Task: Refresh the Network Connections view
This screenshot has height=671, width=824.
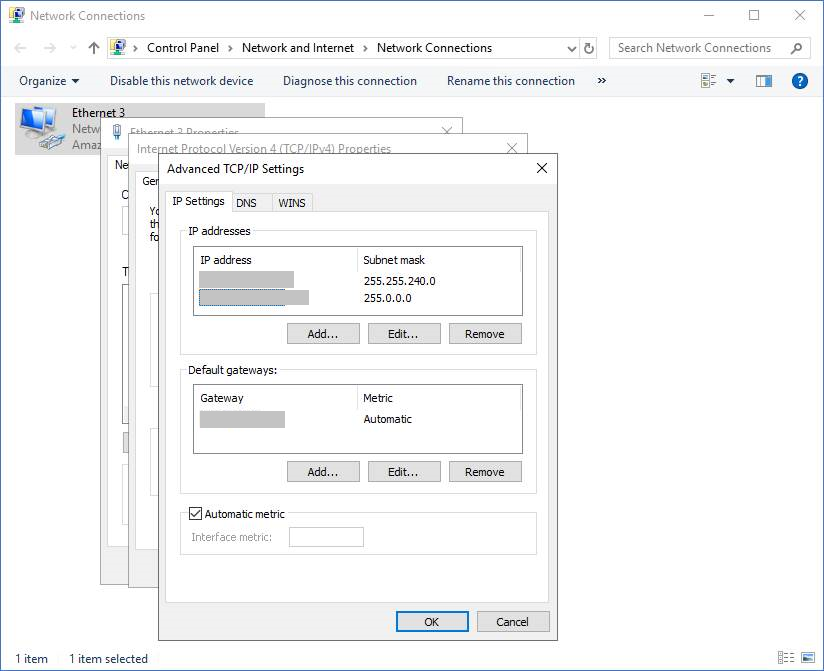Action: coord(589,48)
